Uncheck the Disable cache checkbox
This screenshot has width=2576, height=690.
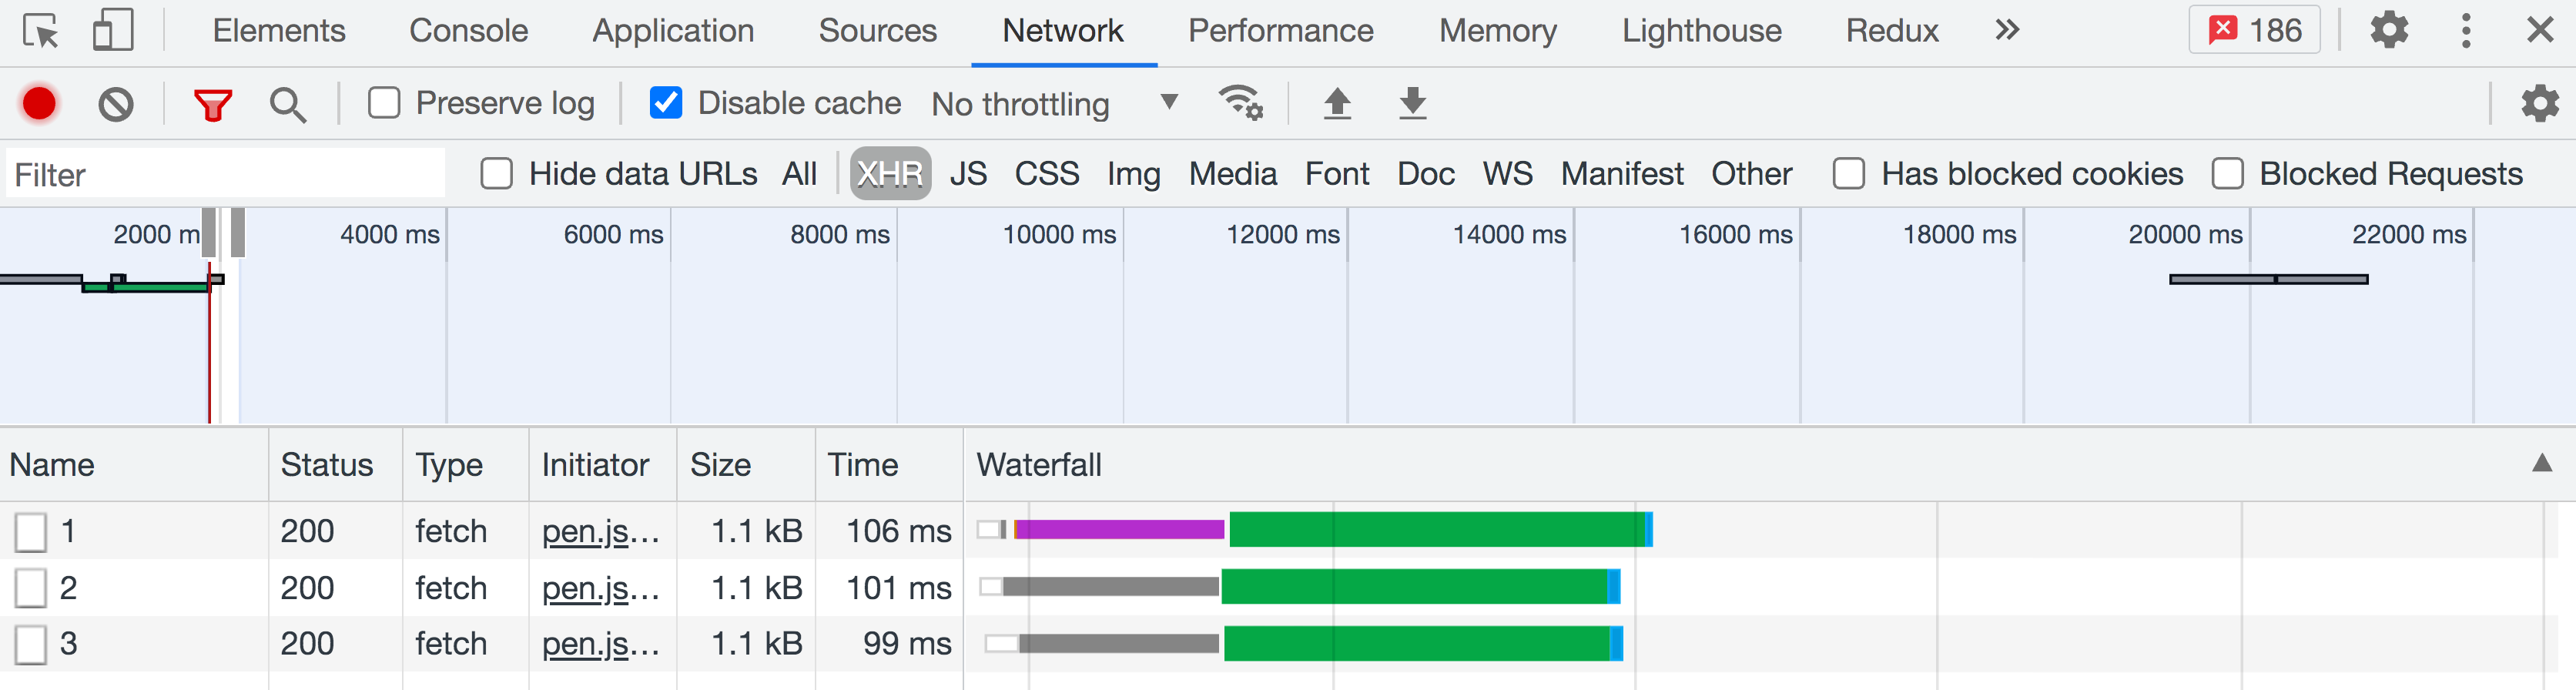[x=666, y=103]
